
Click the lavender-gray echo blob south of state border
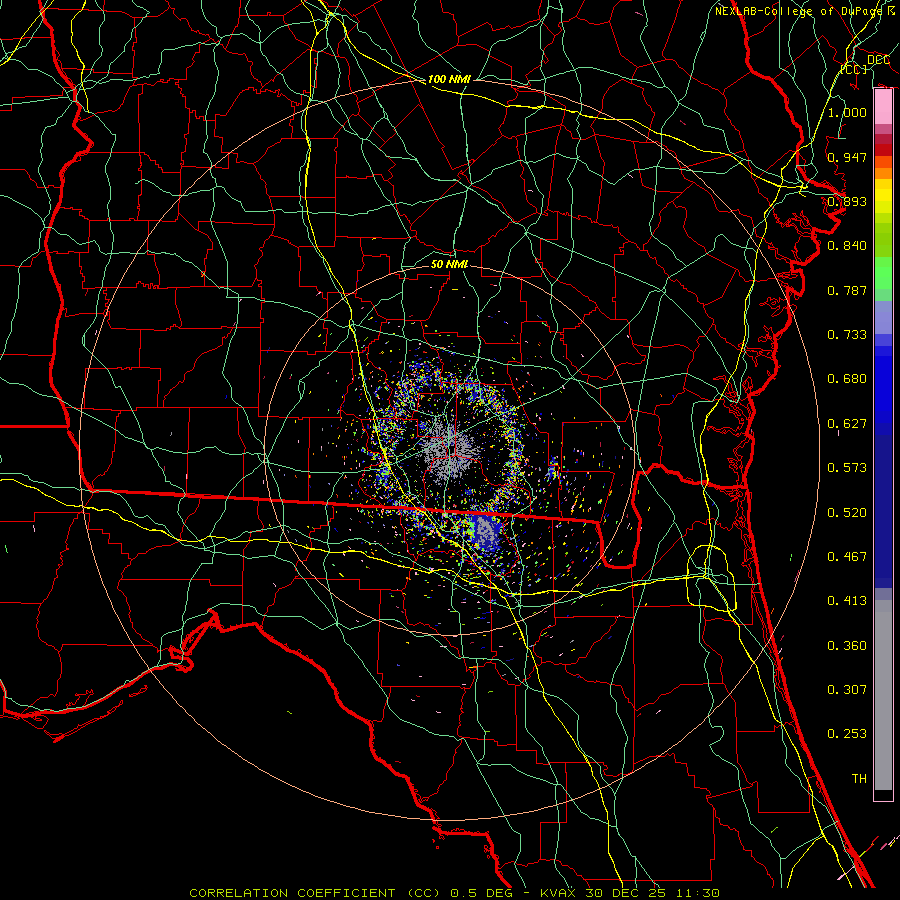(x=486, y=531)
